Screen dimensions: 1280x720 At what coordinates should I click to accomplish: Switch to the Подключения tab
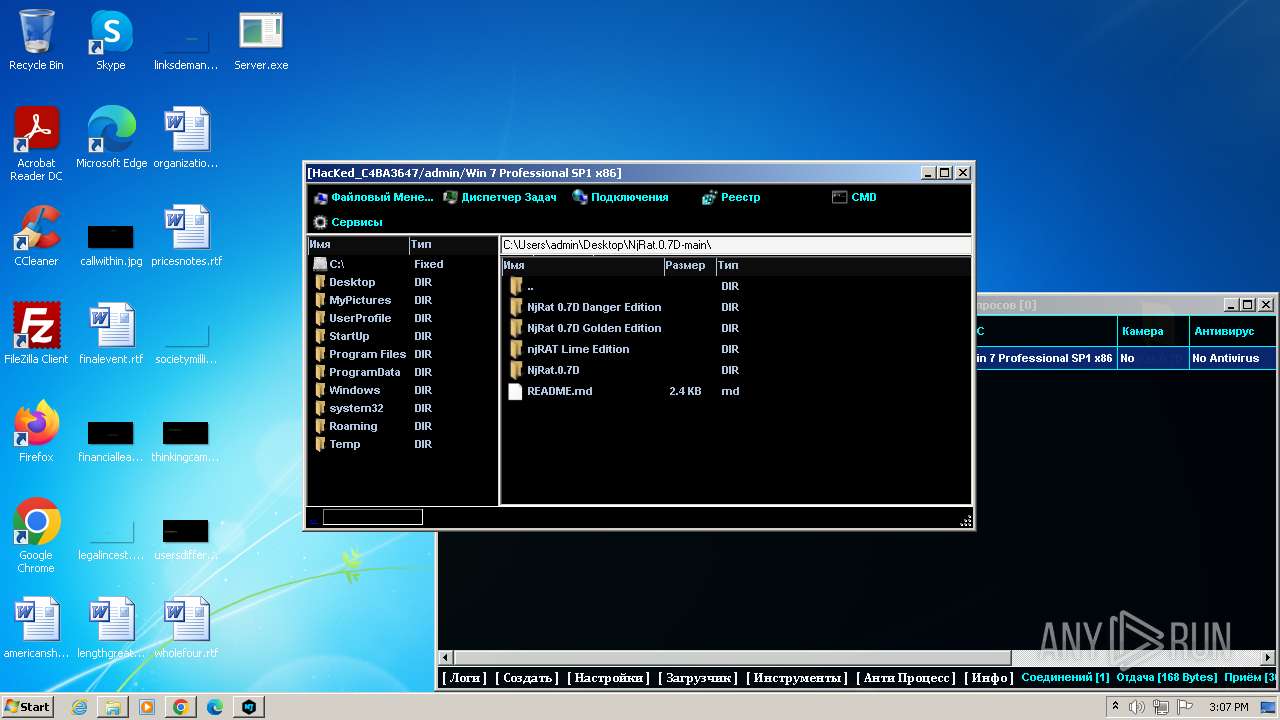(x=620, y=197)
